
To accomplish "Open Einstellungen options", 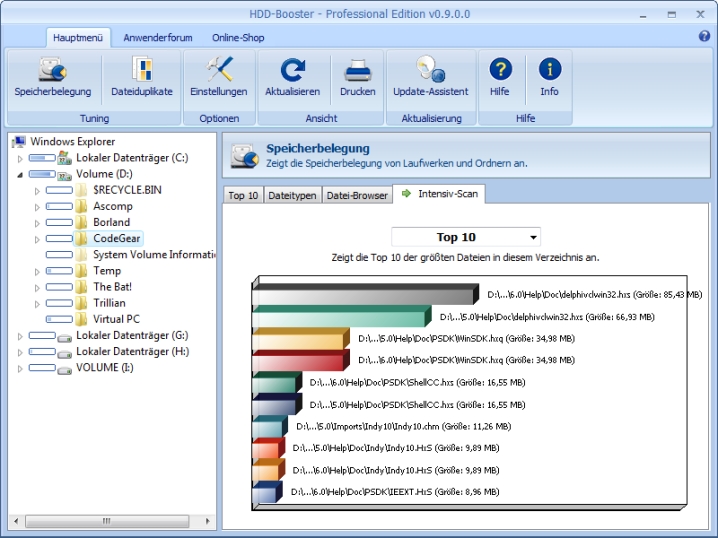I will (x=218, y=77).
